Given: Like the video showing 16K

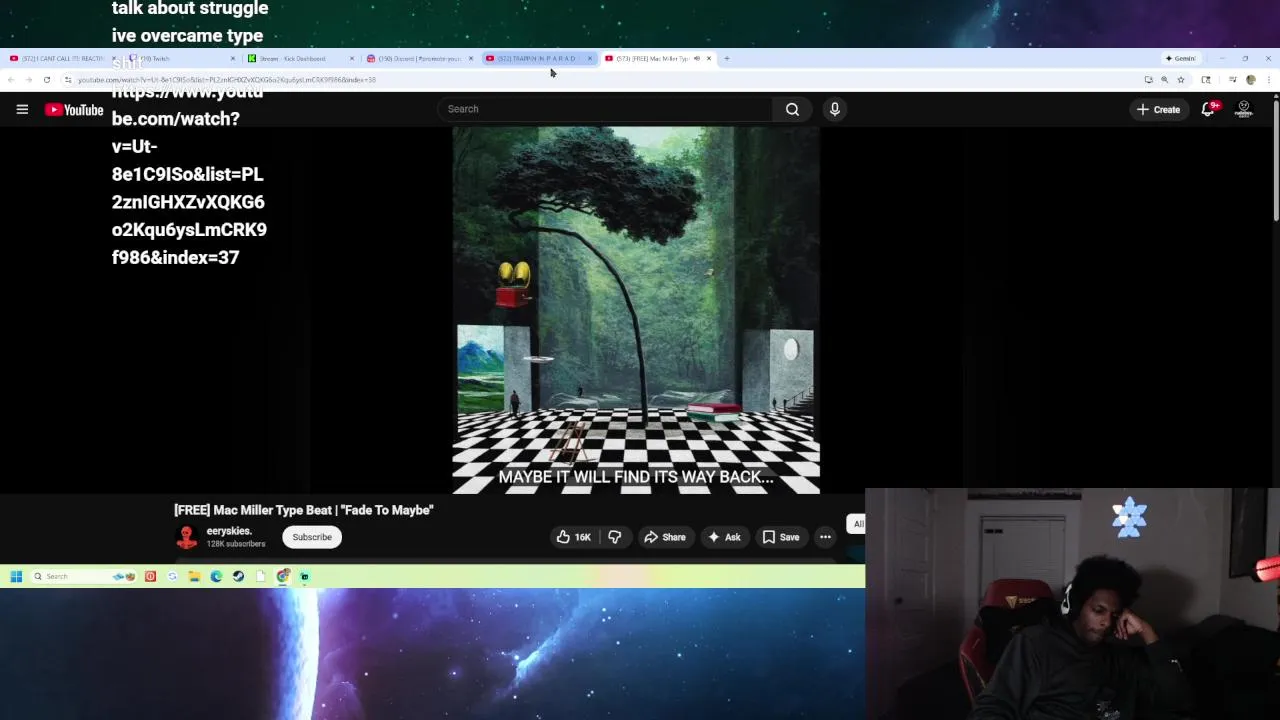Looking at the screenshot, I should click(x=574, y=537).
